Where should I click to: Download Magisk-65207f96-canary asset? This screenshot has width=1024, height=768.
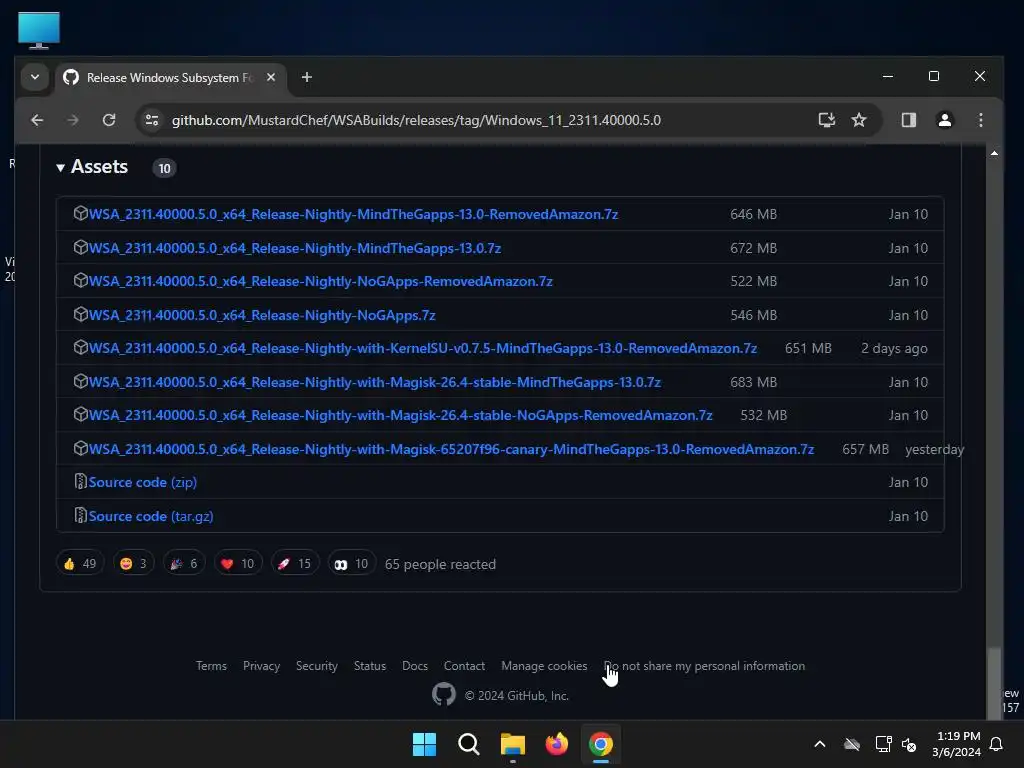click(x=451, y=449)
